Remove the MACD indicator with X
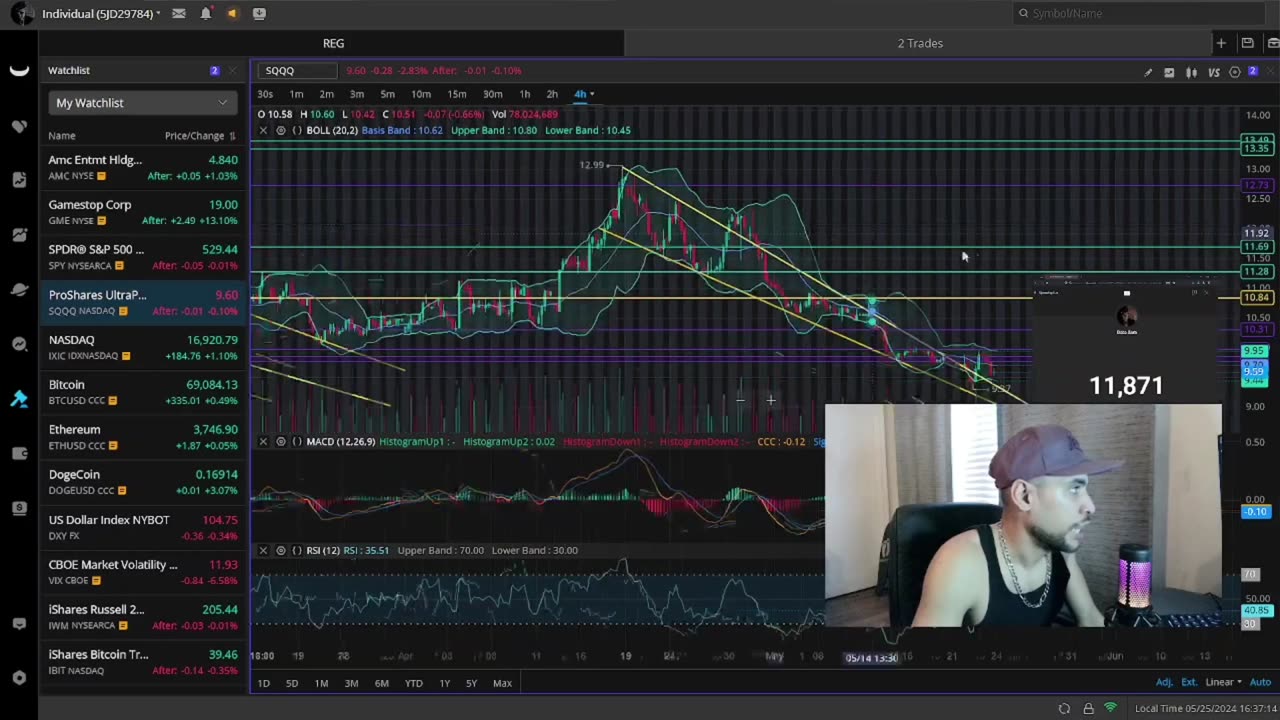This screenshot has height=720, width=1280. click(263, 441)
